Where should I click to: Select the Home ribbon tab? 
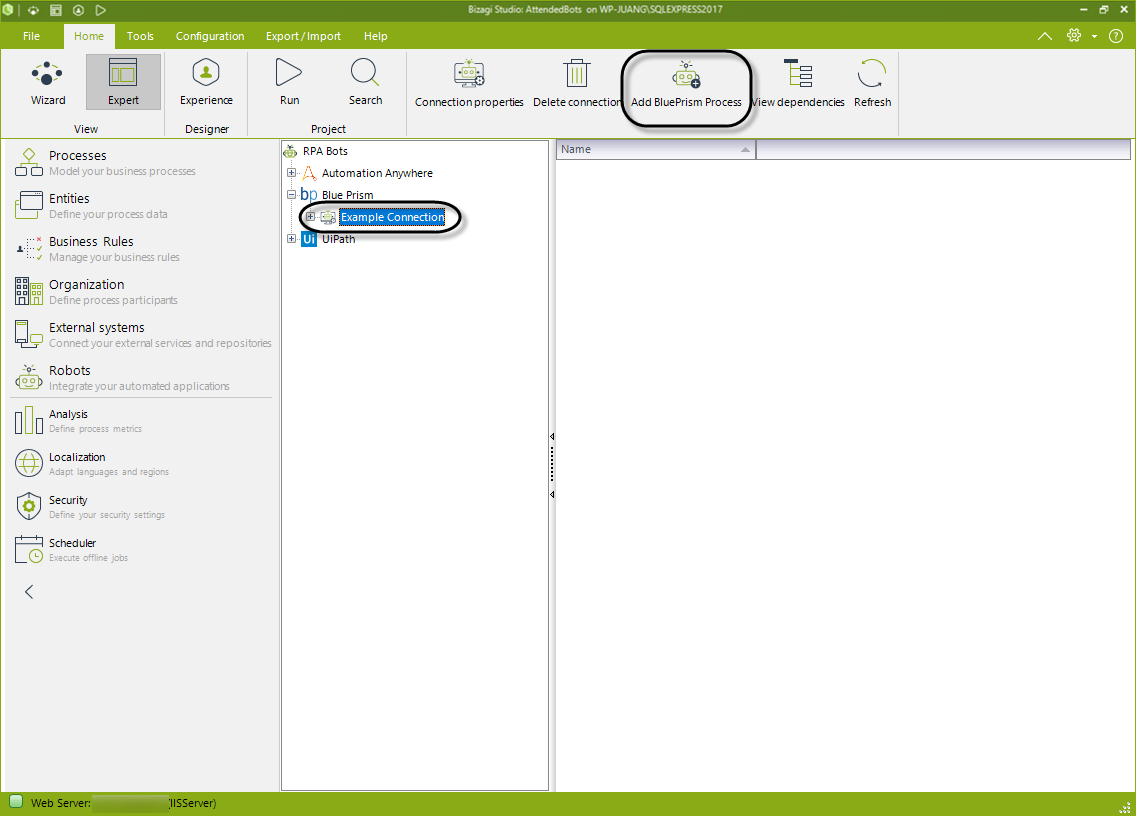[x=88, y=36]
